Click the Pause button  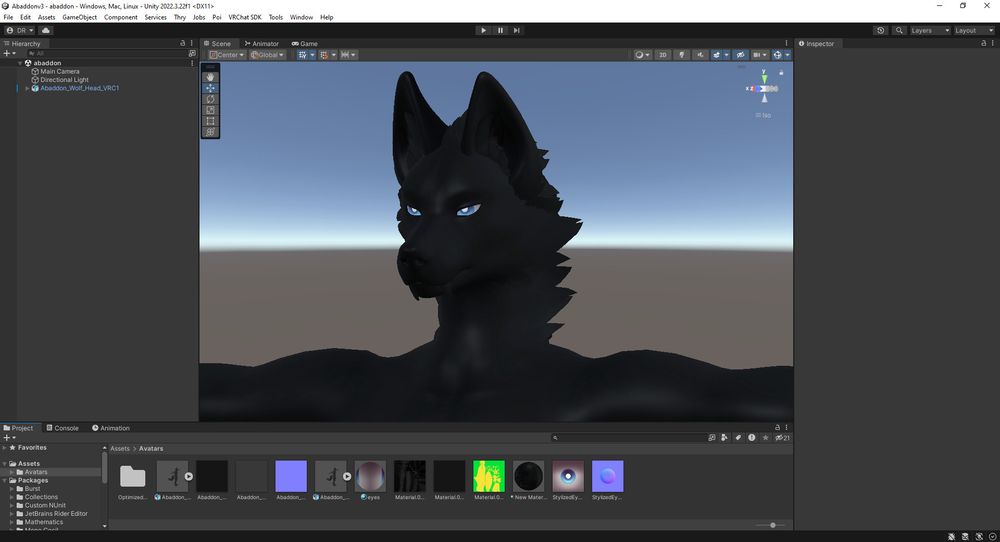click(500, 30)
